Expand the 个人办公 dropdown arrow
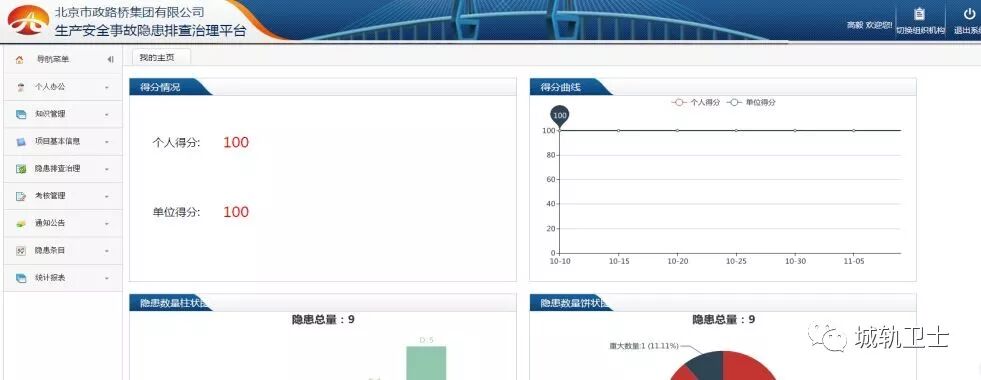This screenshot has height=380, width=981. 107,88
